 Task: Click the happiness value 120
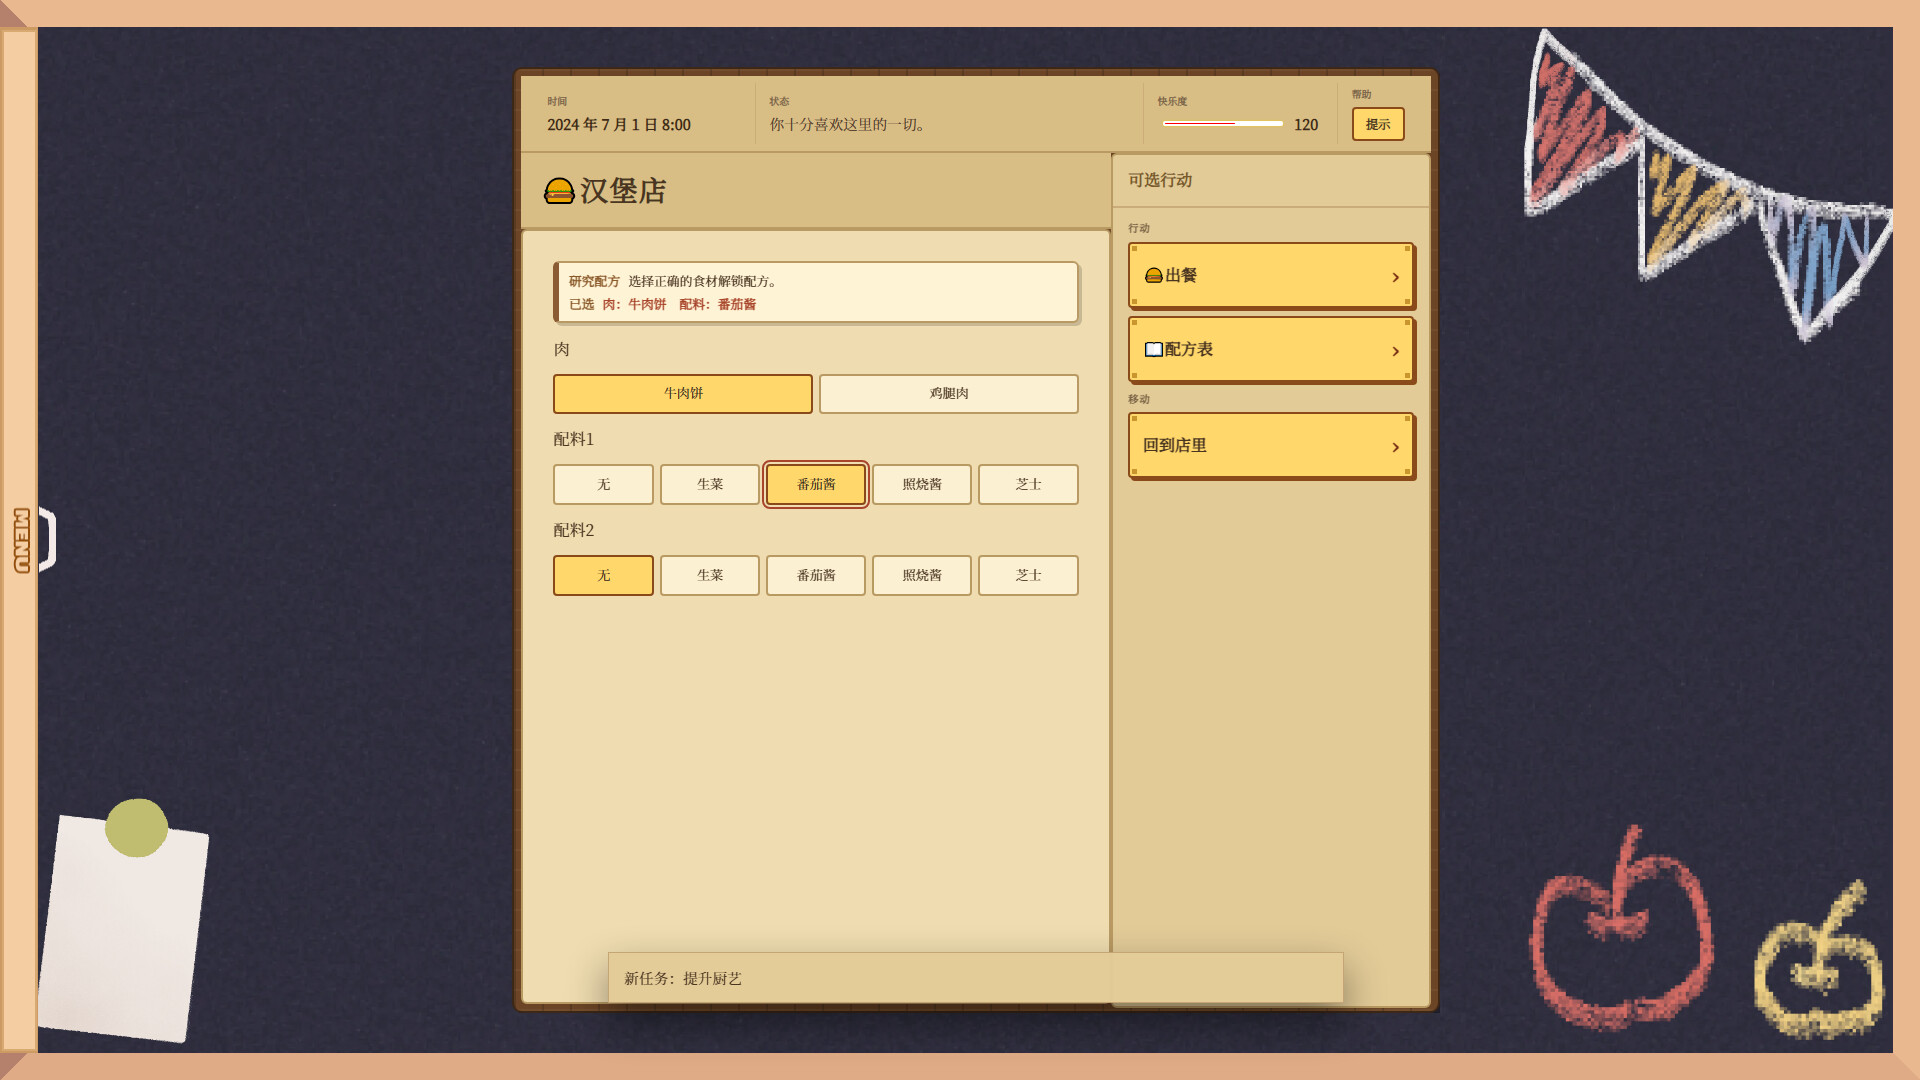[1306, 125]
